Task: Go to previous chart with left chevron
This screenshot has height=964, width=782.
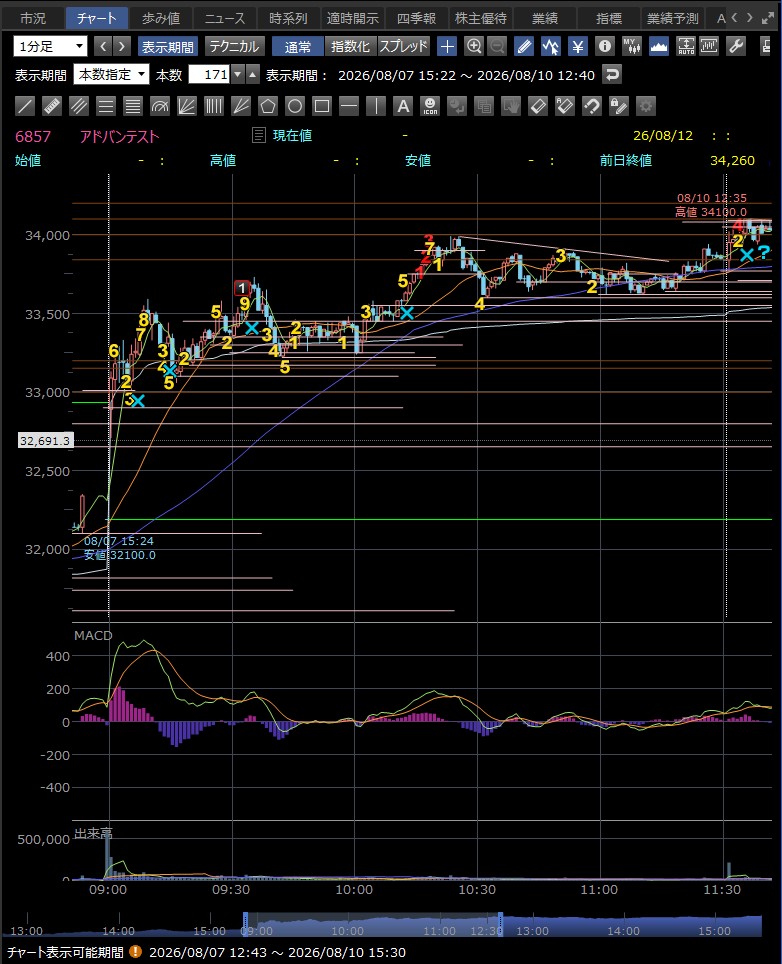Action: (x=103, y=46)
